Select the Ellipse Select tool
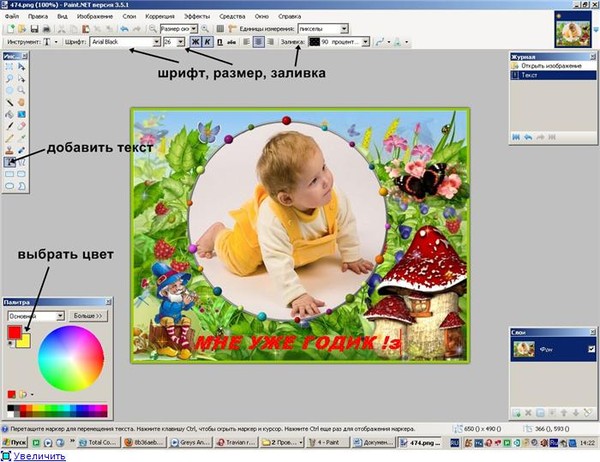 tap(10, 91)
